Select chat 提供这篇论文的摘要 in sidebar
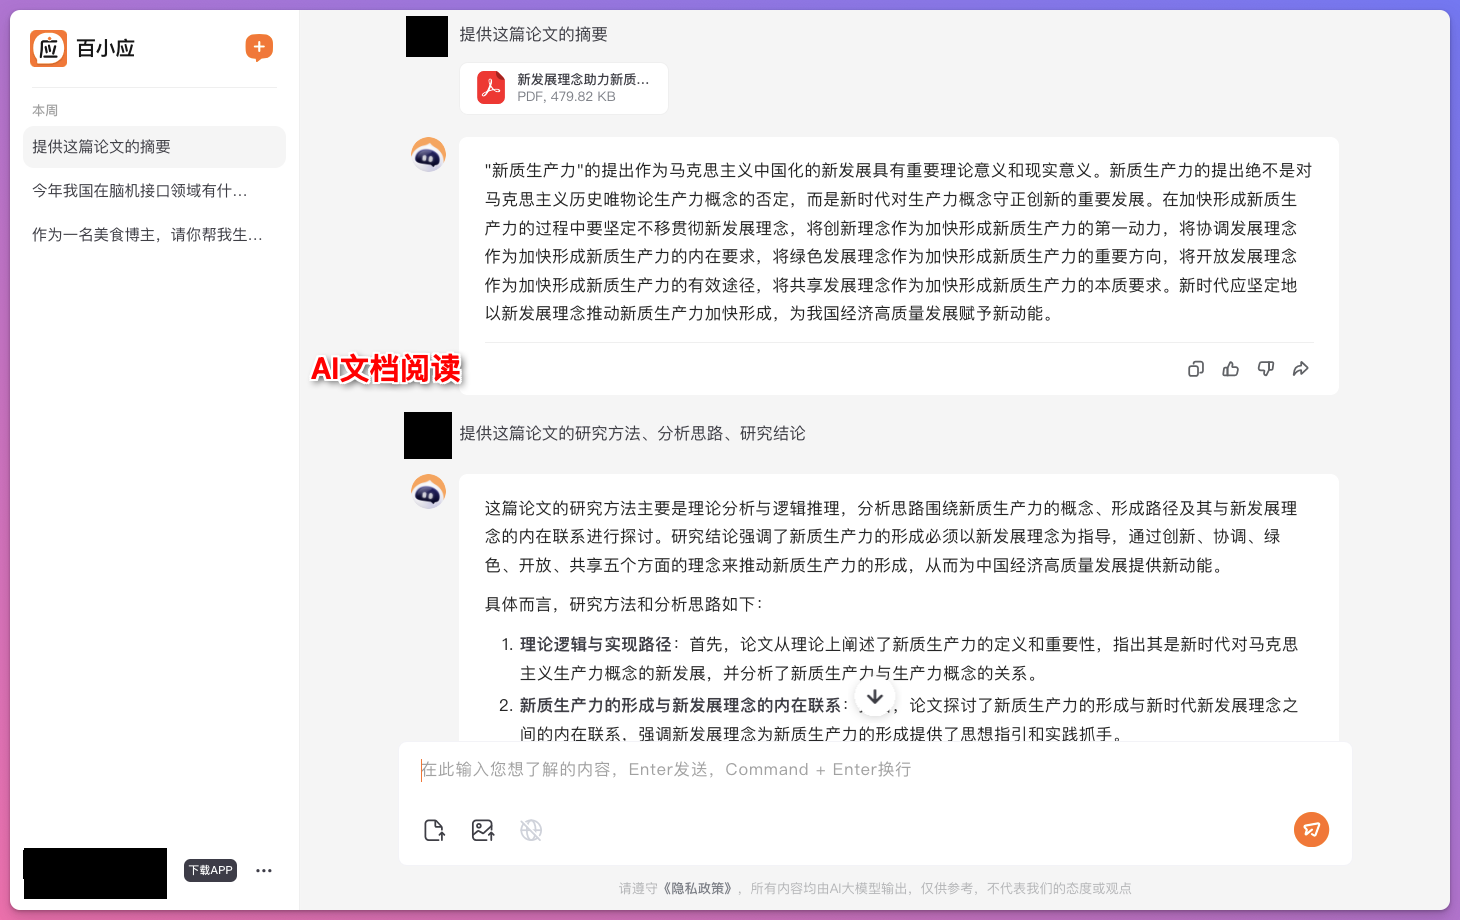The image size is (1460, 920). click(x=154, y=147)
